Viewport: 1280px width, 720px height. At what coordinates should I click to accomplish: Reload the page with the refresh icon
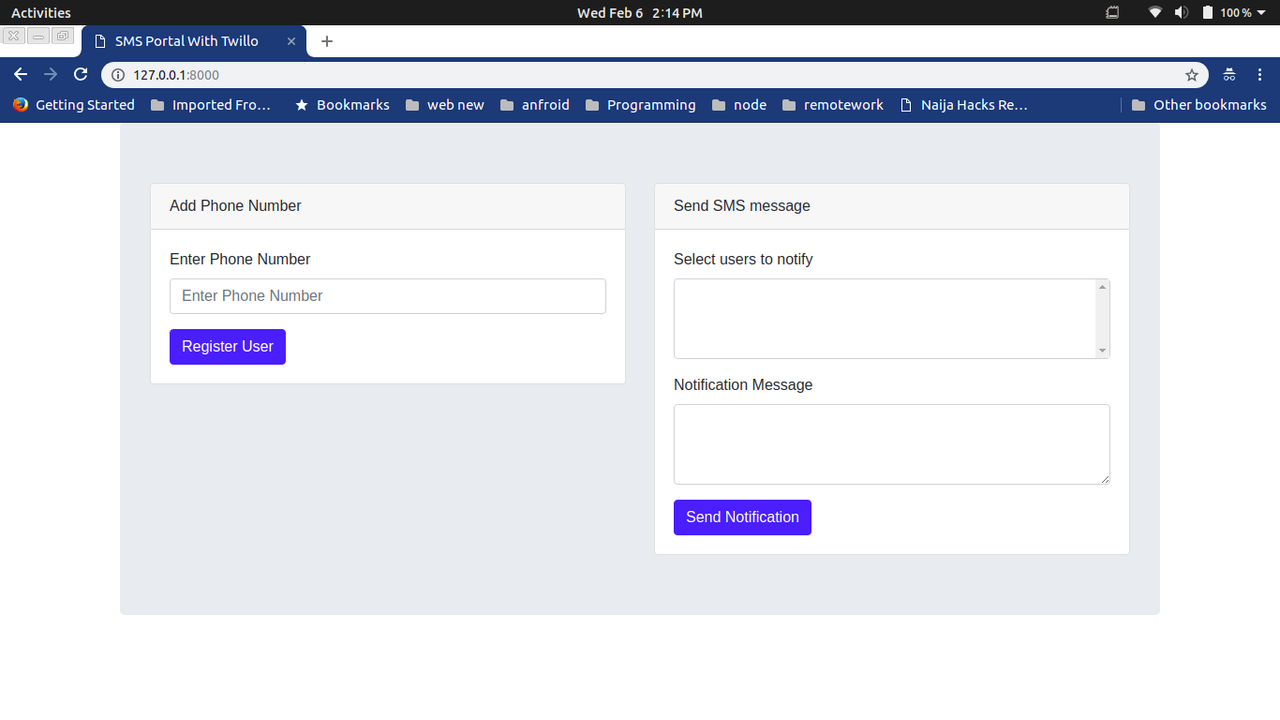[81, 75]
